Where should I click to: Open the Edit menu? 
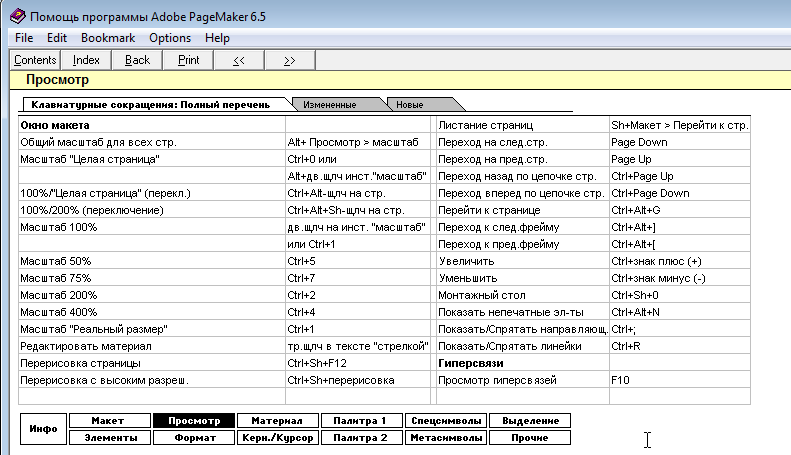point(57,38)
